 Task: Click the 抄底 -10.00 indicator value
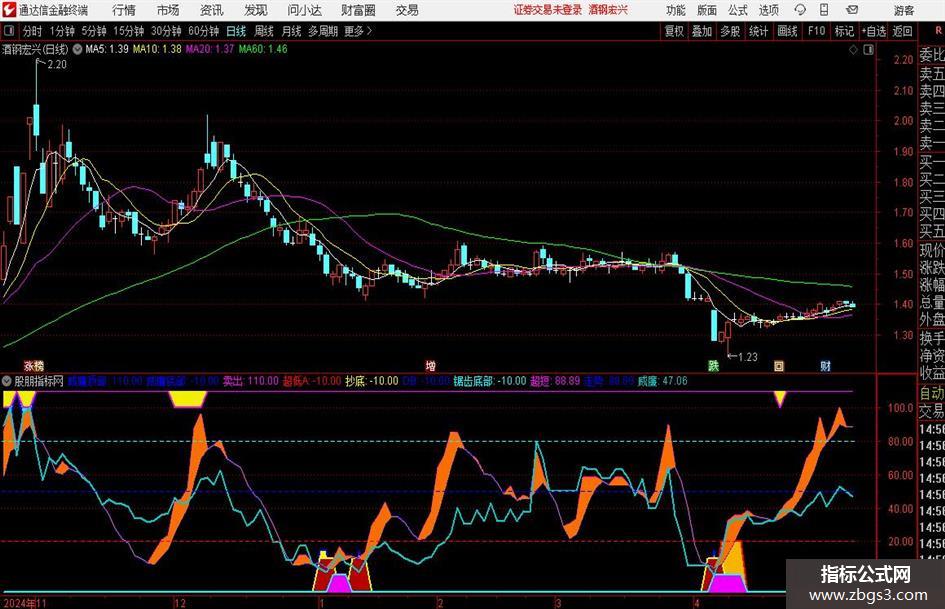pyautogui.click(x=372, y=381)
